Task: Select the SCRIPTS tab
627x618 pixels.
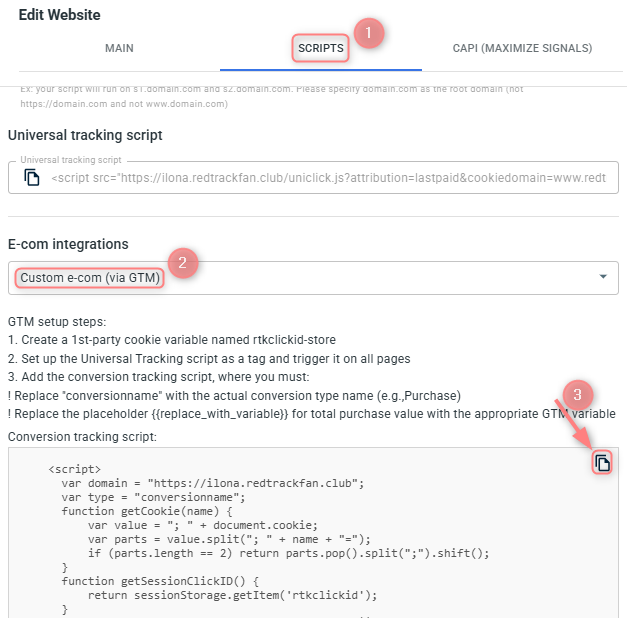Action: (321, 48)
